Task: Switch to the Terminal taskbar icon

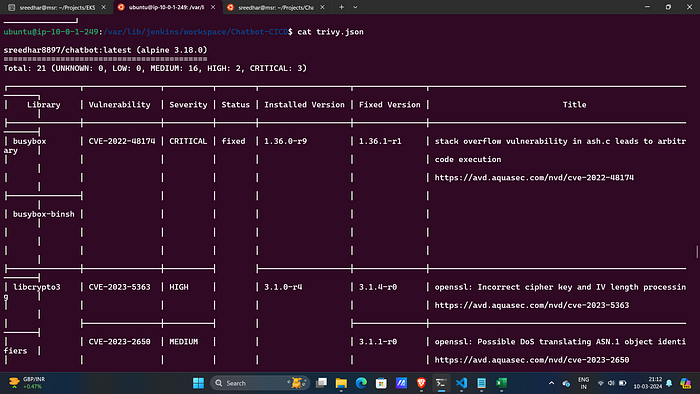Action: click(441, 383)
